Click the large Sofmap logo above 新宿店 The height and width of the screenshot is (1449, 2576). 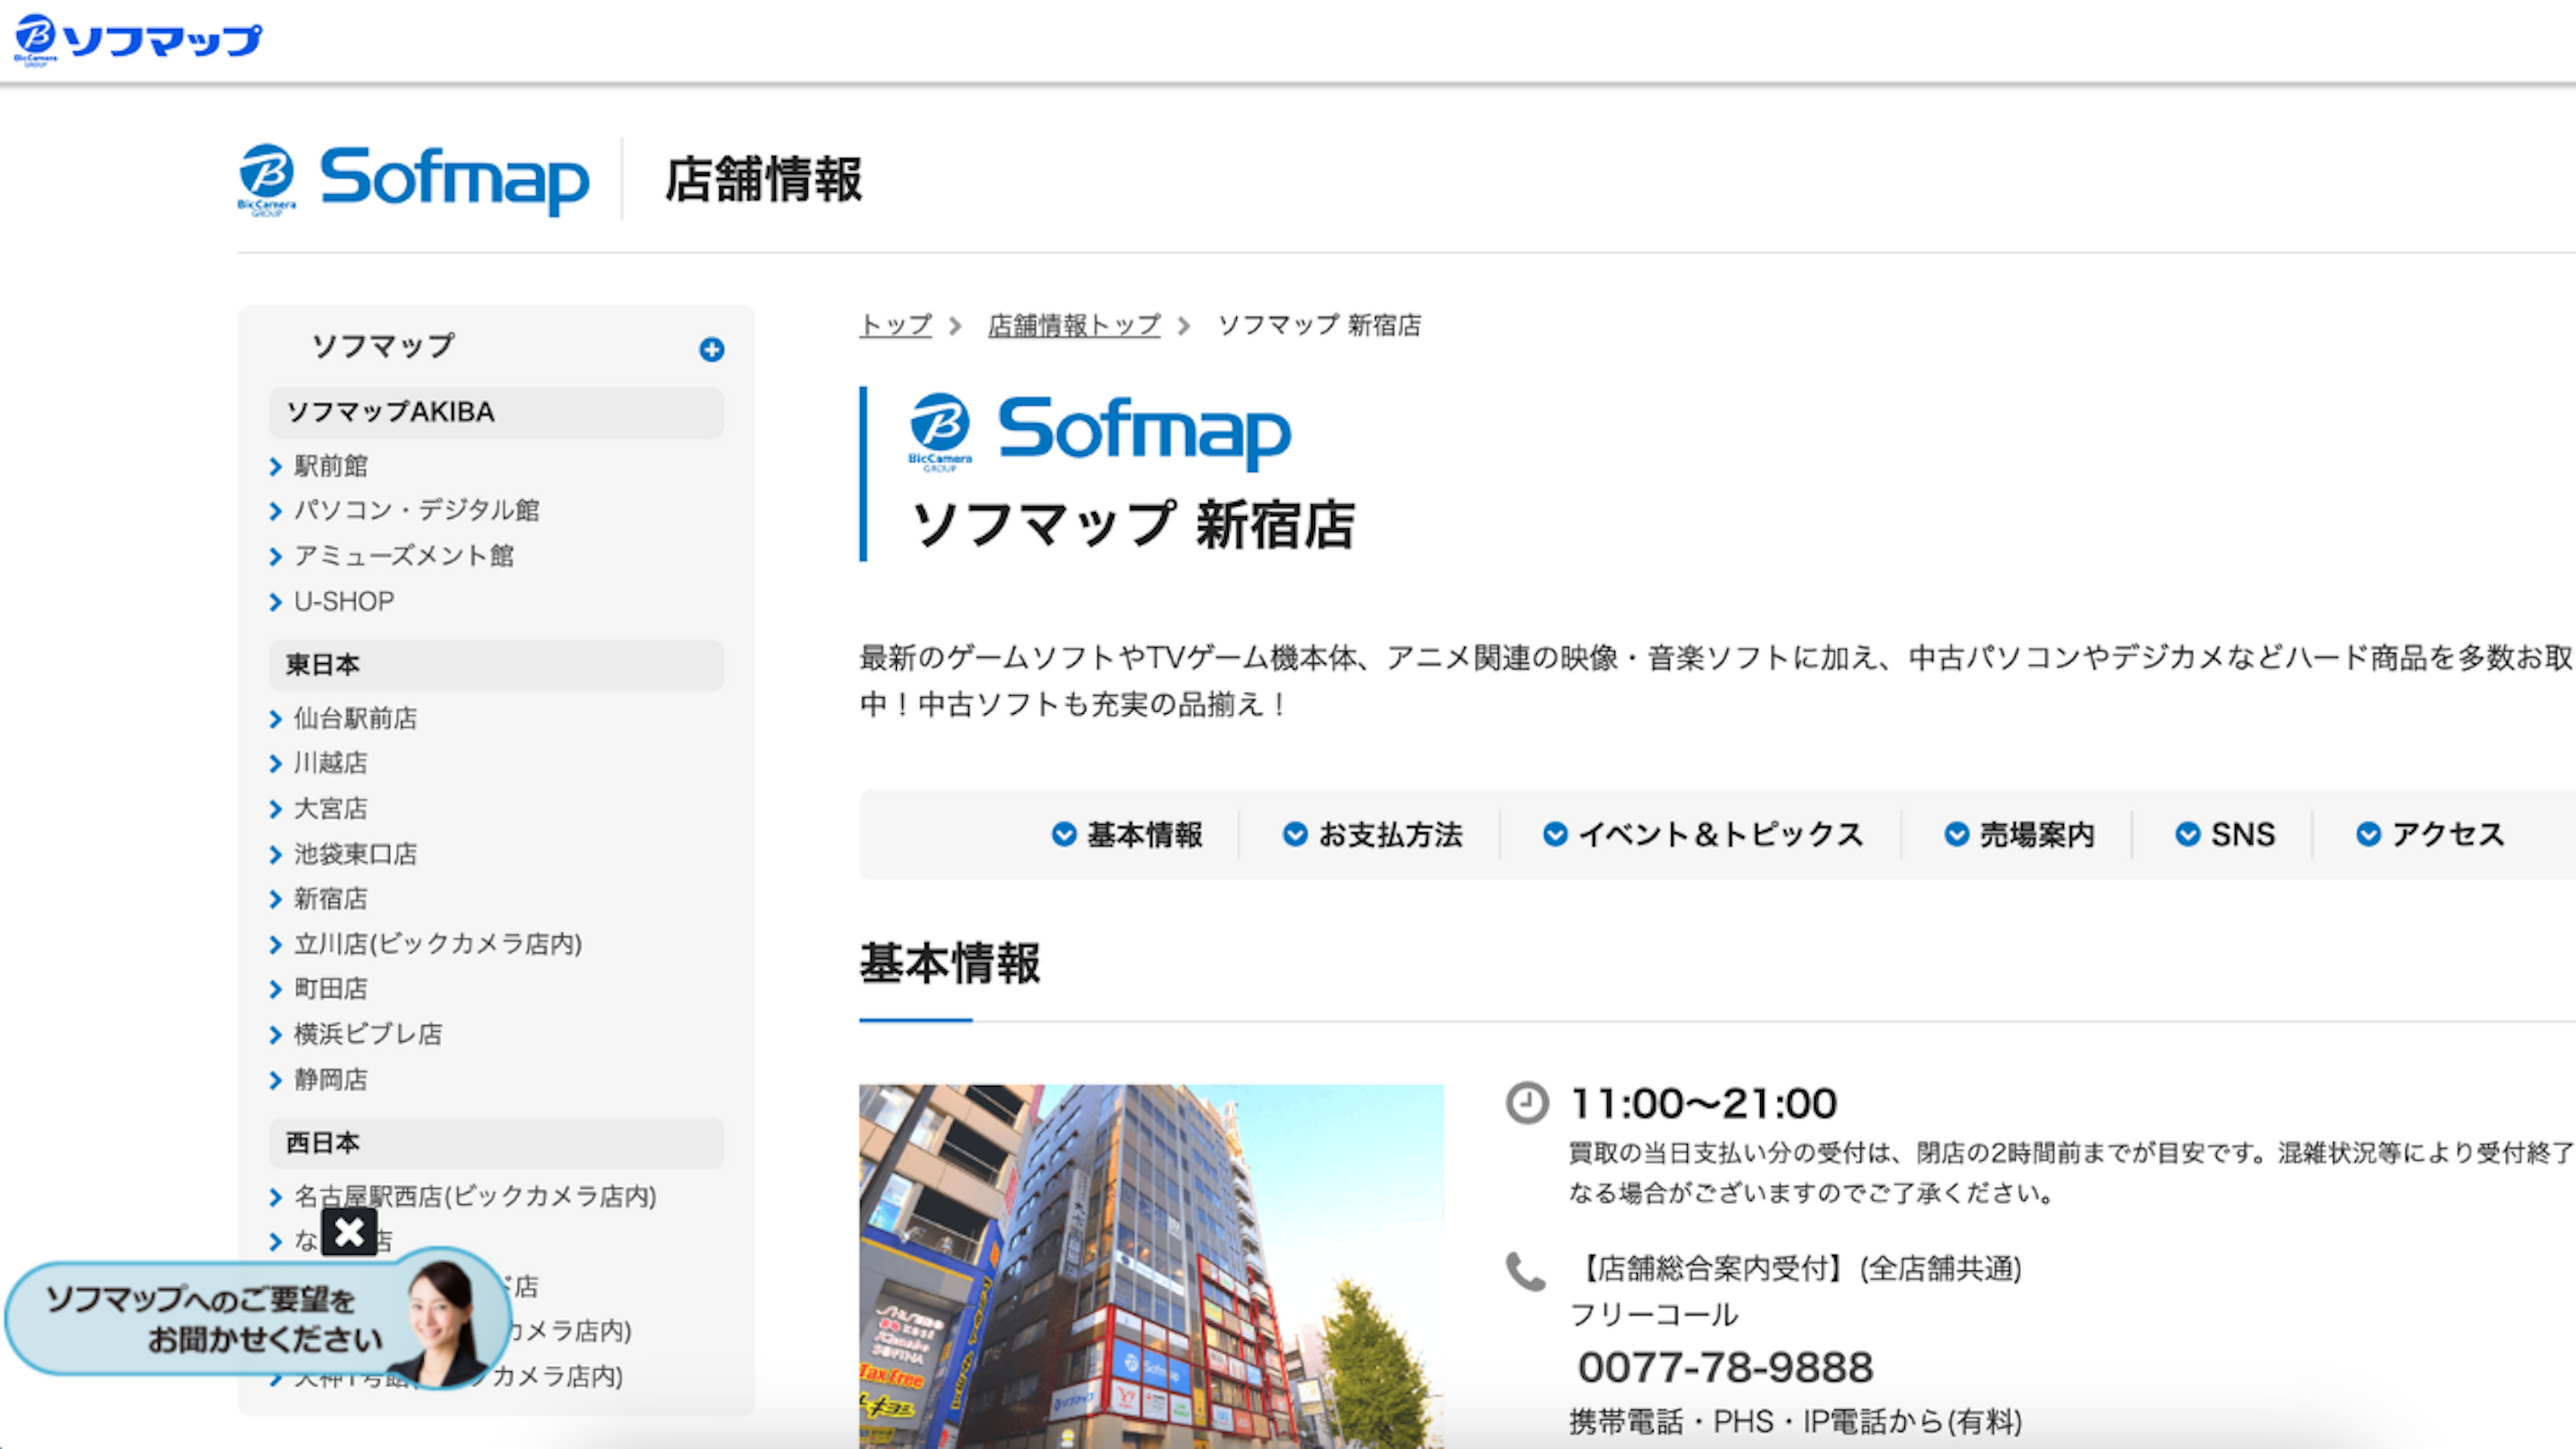click(1099, 432)
